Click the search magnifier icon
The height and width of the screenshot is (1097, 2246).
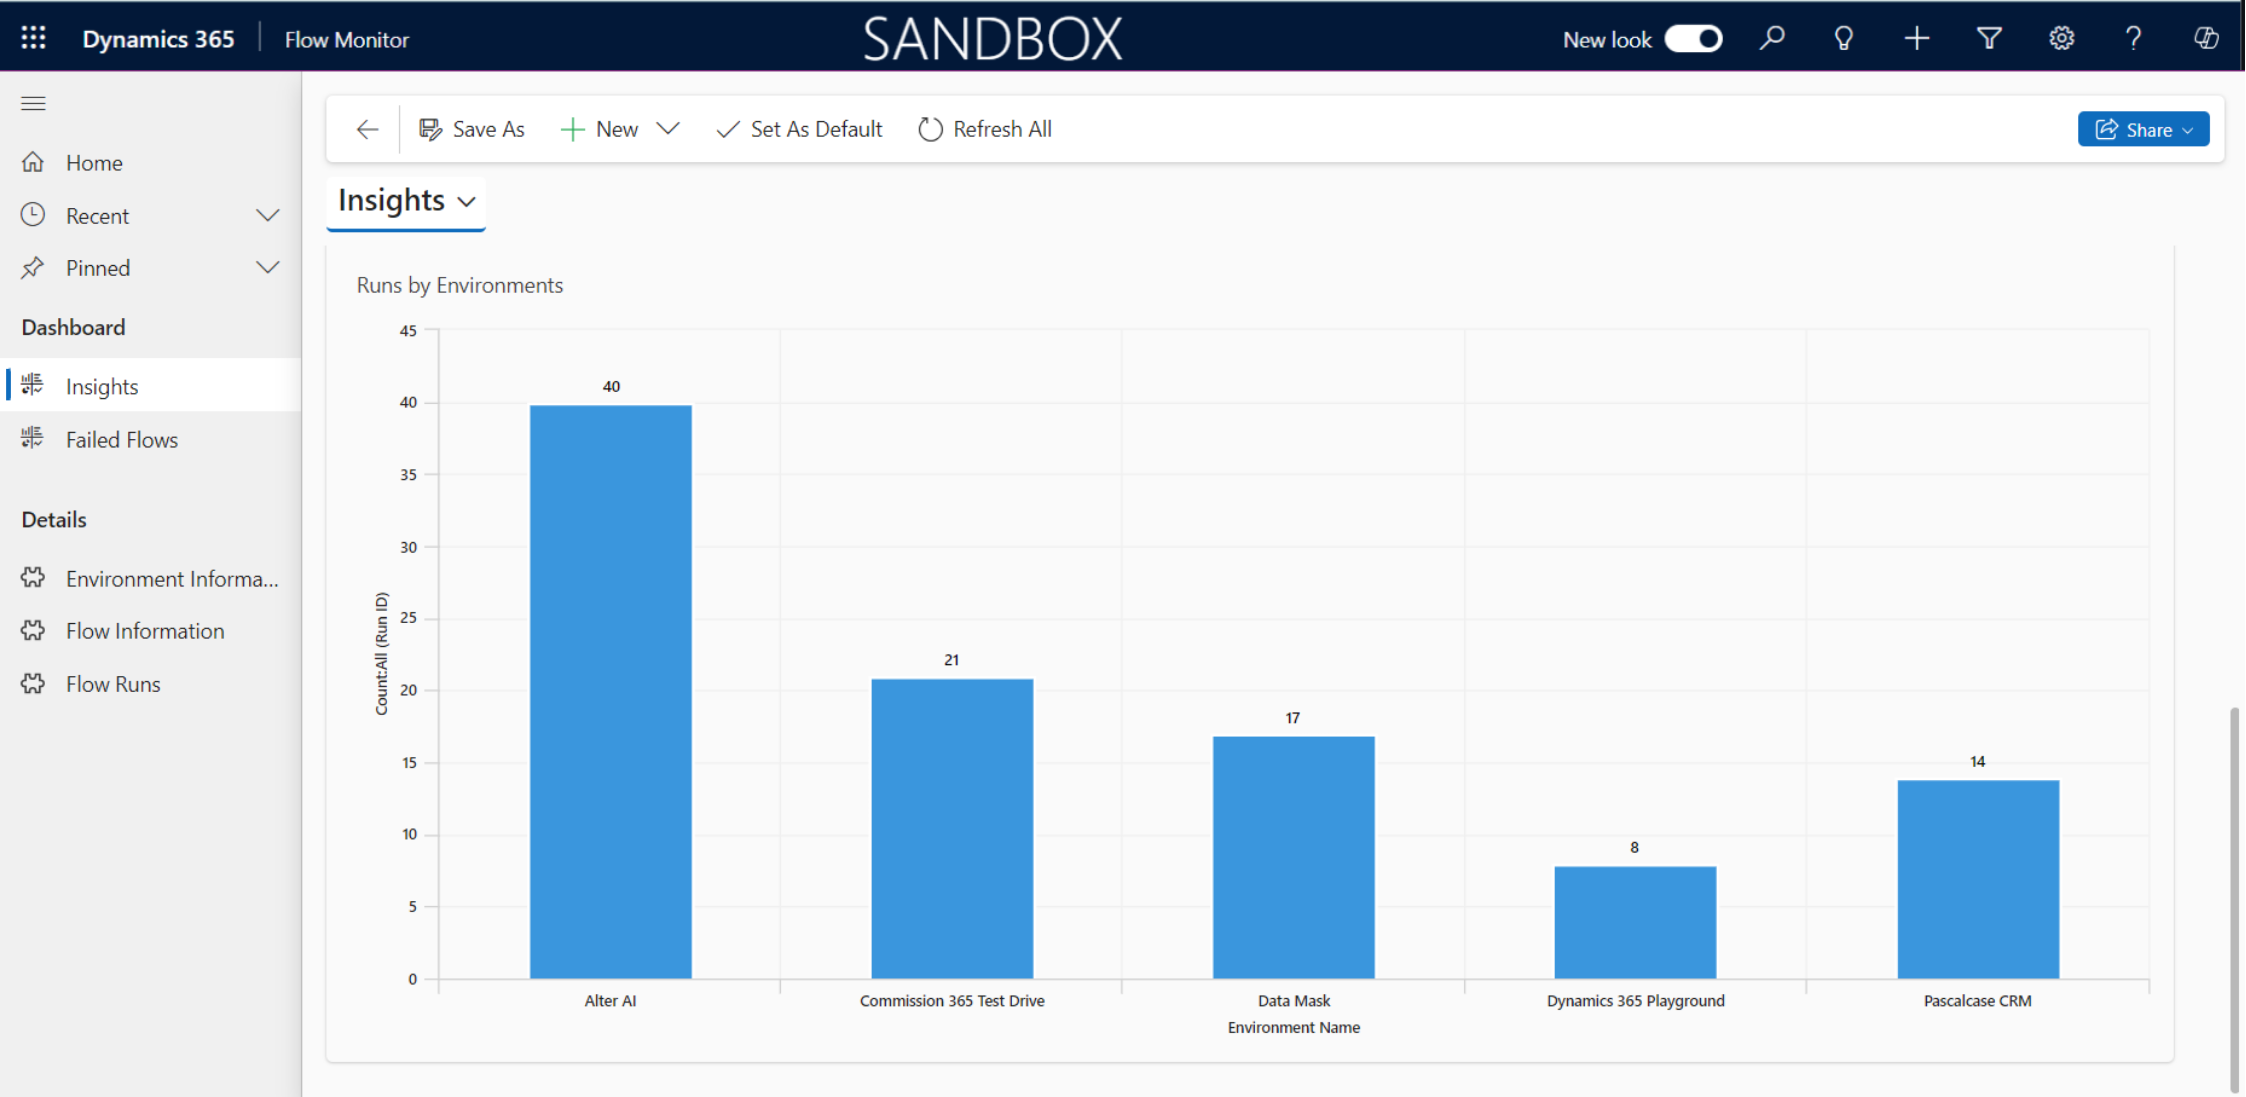point(1772,38)
